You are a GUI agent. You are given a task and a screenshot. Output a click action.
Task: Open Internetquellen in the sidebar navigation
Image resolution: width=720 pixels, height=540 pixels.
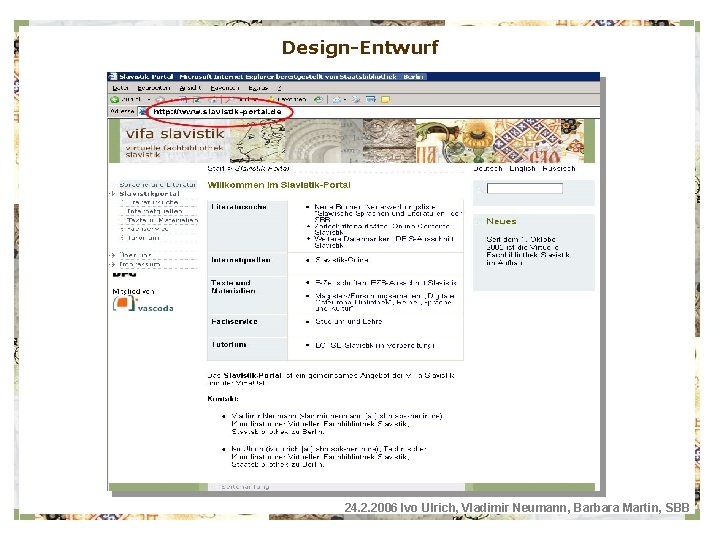click(154, 211)
